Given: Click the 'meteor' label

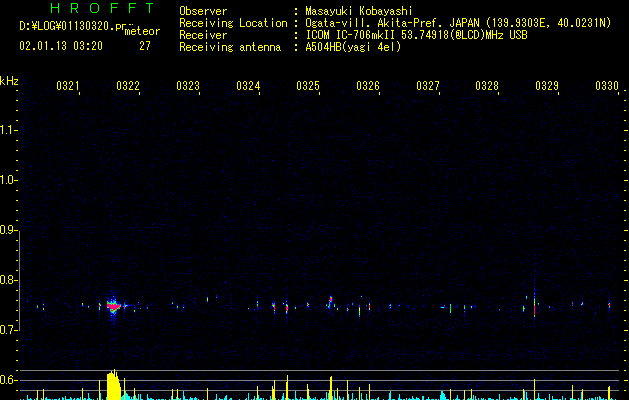Looking at the screenshot, I should click(x=142, y=31).
